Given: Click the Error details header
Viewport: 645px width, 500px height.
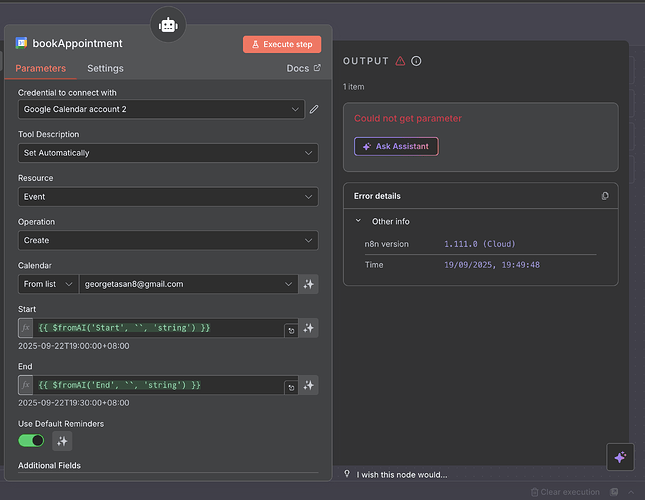Looking at the screenshot, I should pos(377,196).
